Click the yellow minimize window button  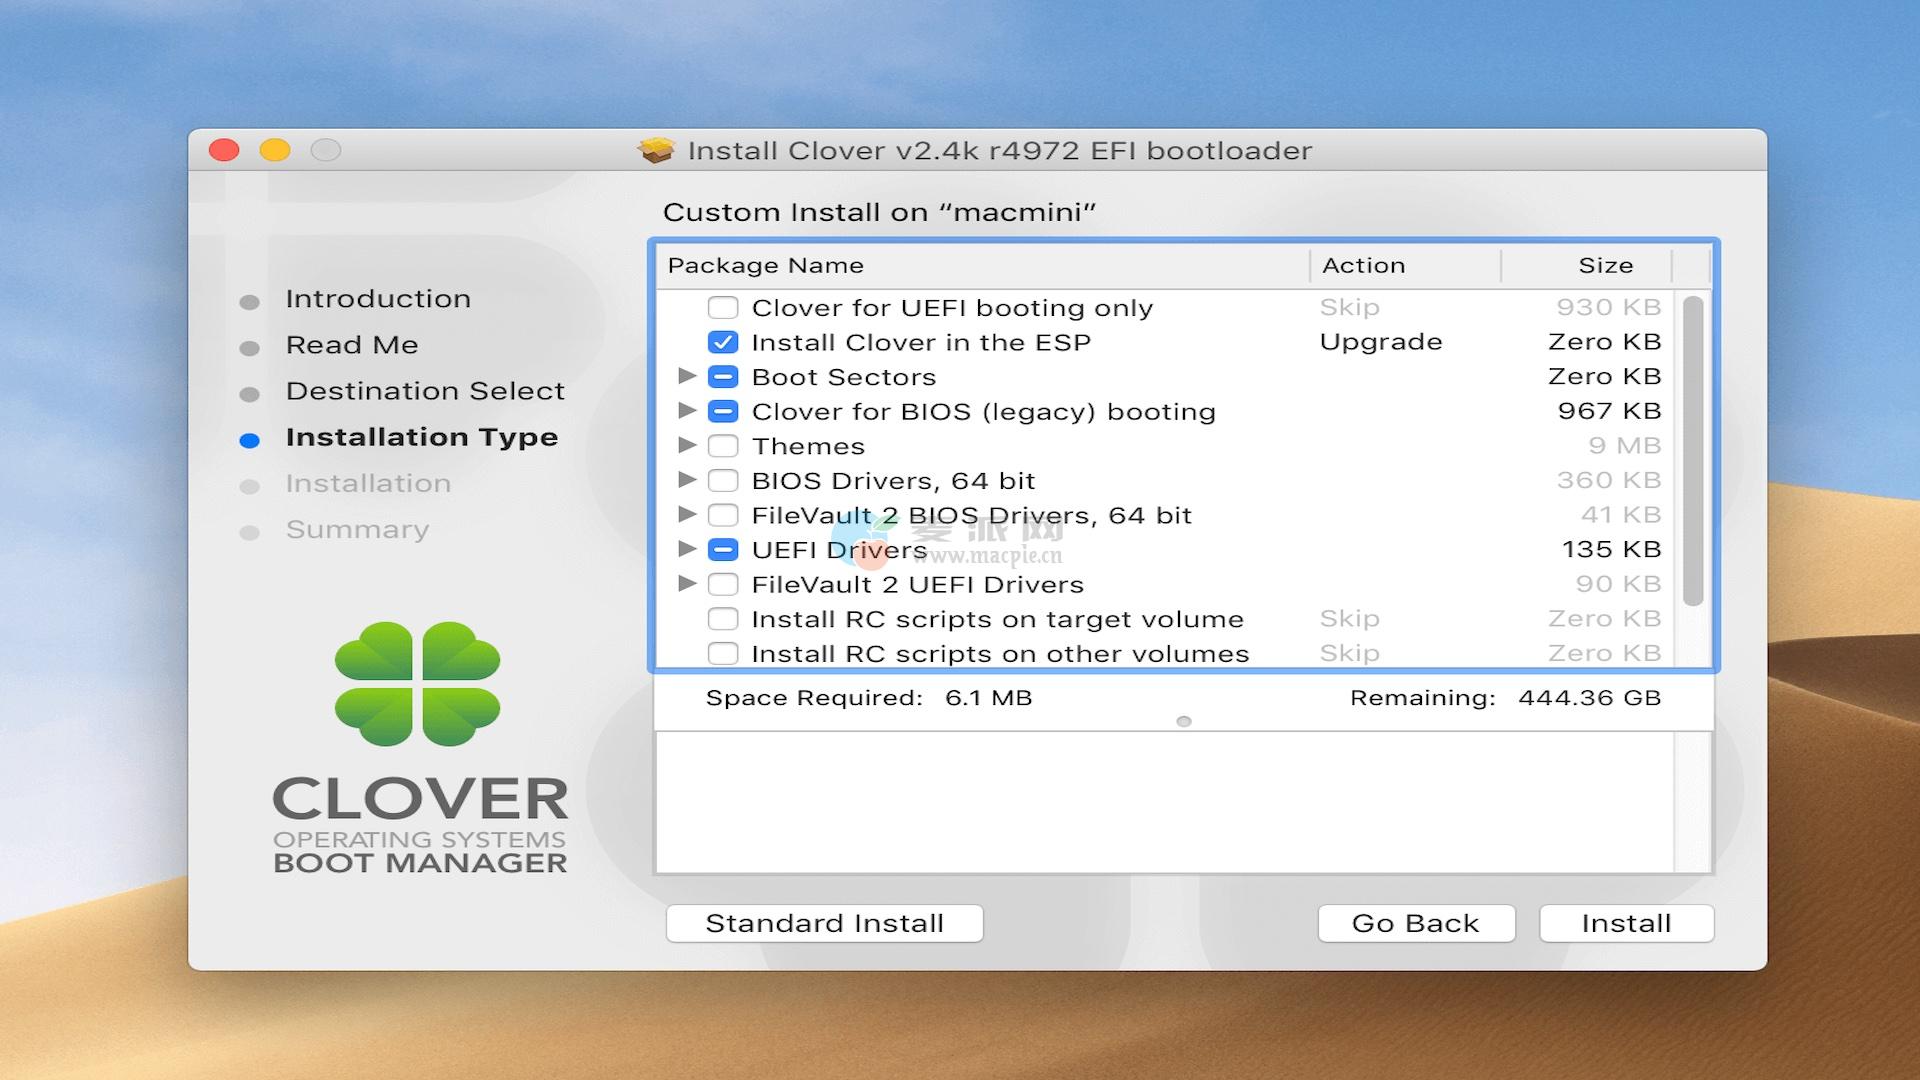[x=275, y=150]
